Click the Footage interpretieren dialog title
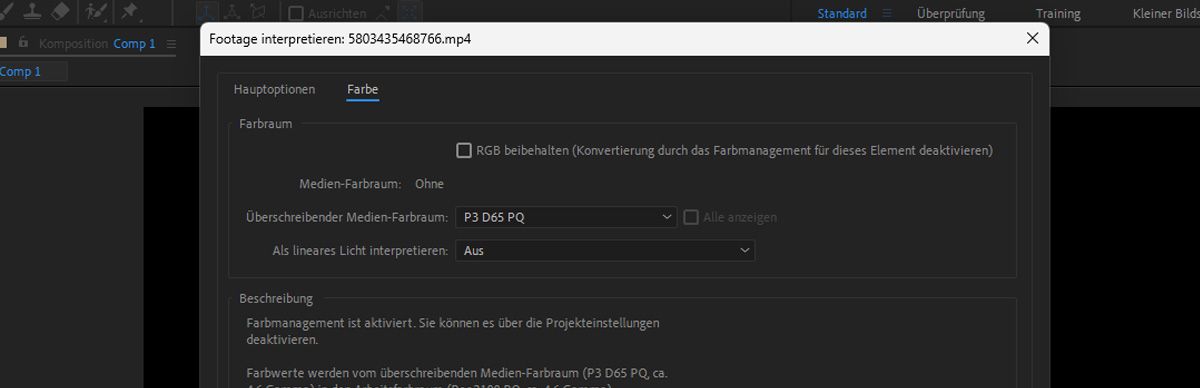The image size is (1200, 388). point(340,40)
